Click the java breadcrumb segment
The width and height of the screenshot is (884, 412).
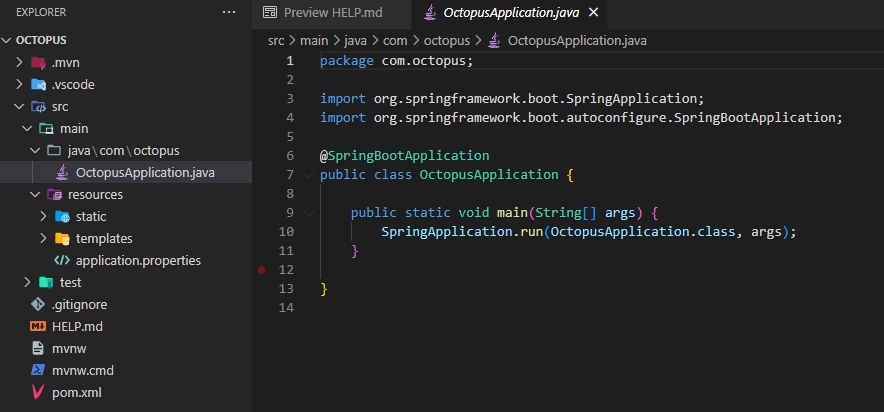coord(355,41)
